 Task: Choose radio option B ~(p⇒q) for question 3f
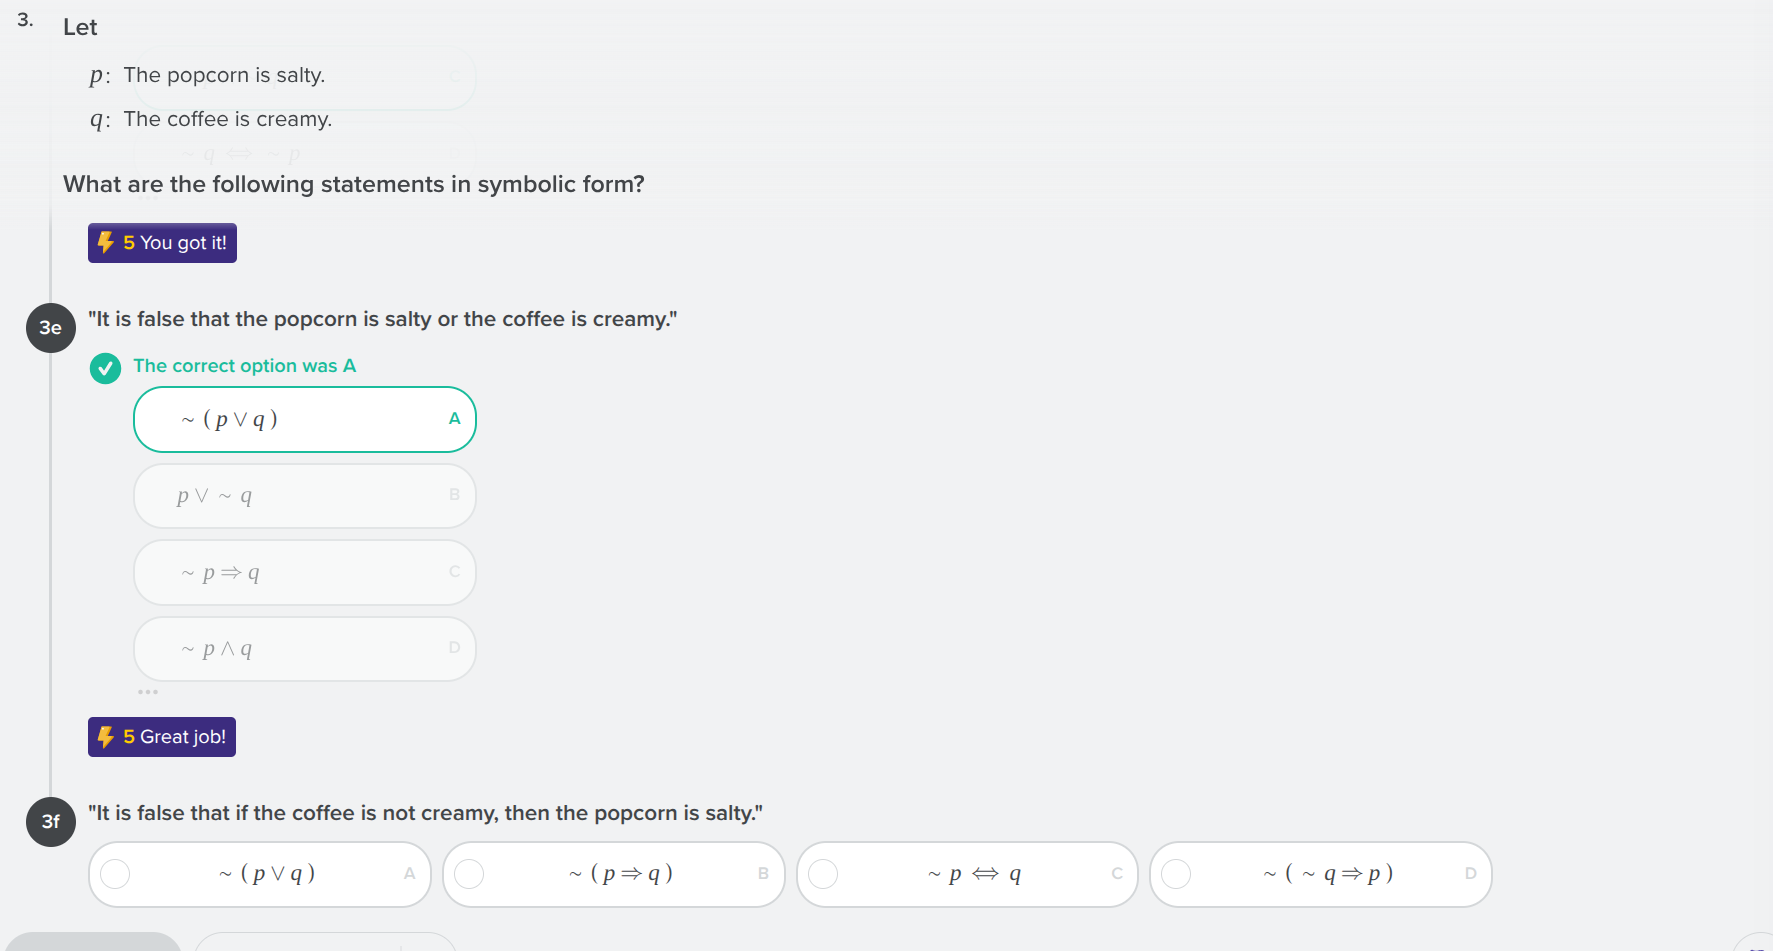tap(469, 874)
